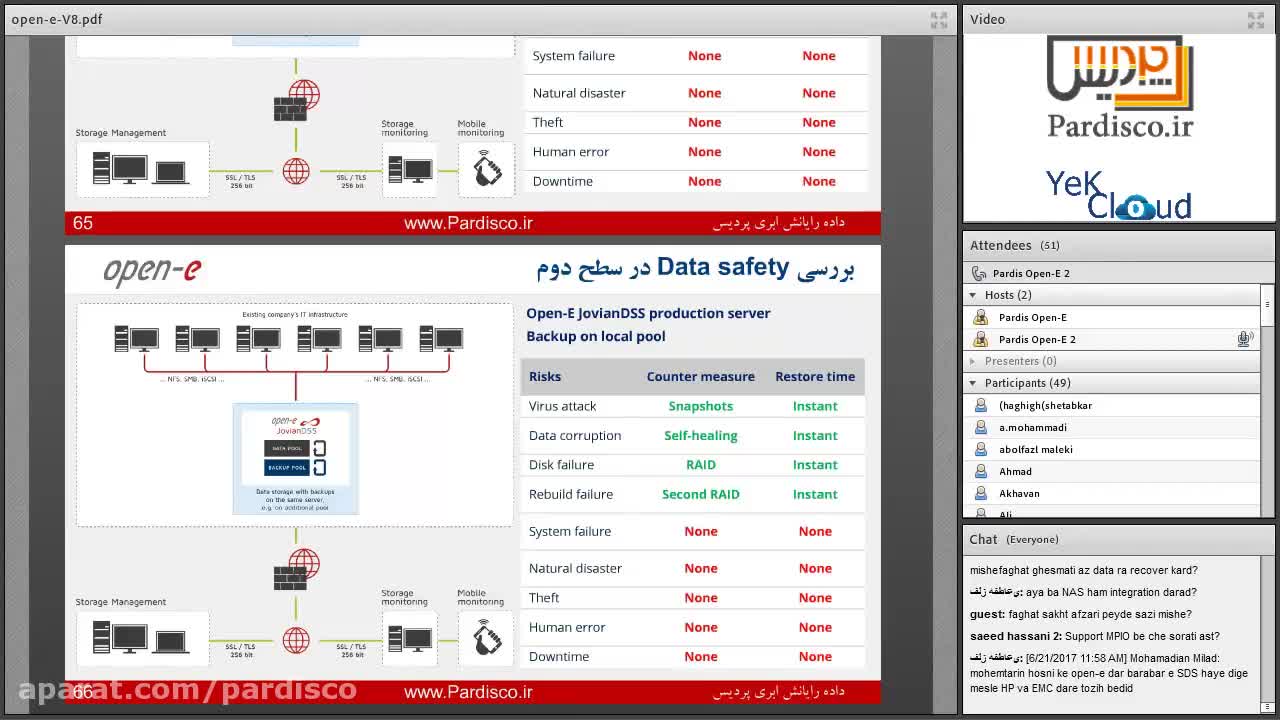Collapse the Hosts (2) group
This screenshot has height=720, width=1280.
pyautogui.click(x=973, y=295)
